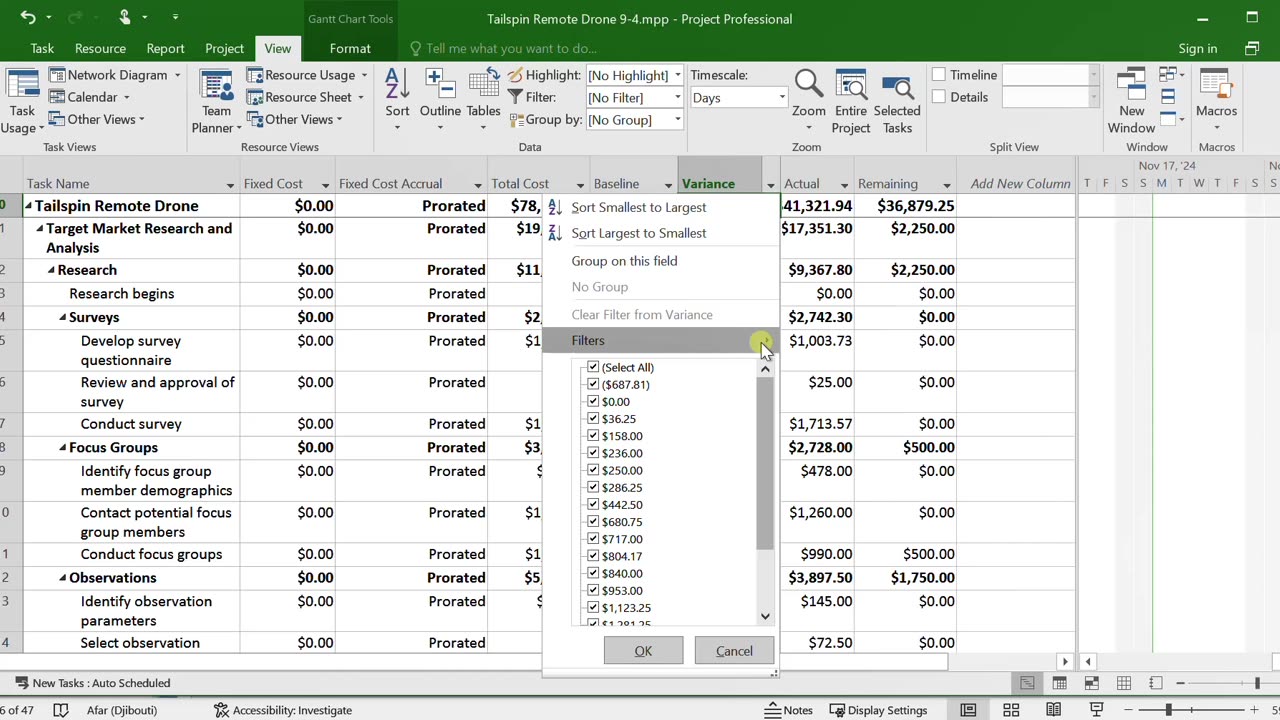Click OK in the filter menu
1280x720 pixels.
click(643, 651)
